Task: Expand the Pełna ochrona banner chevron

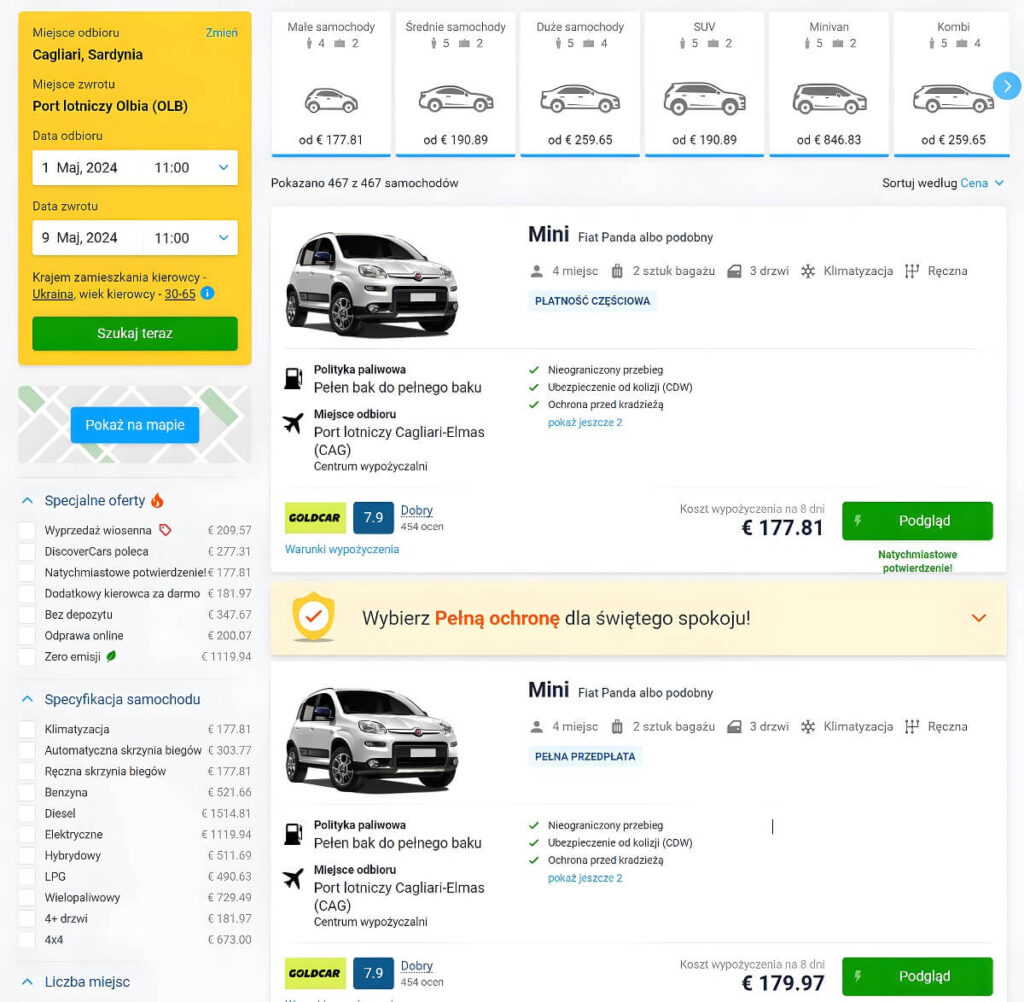Action: [x=978, y=618]
